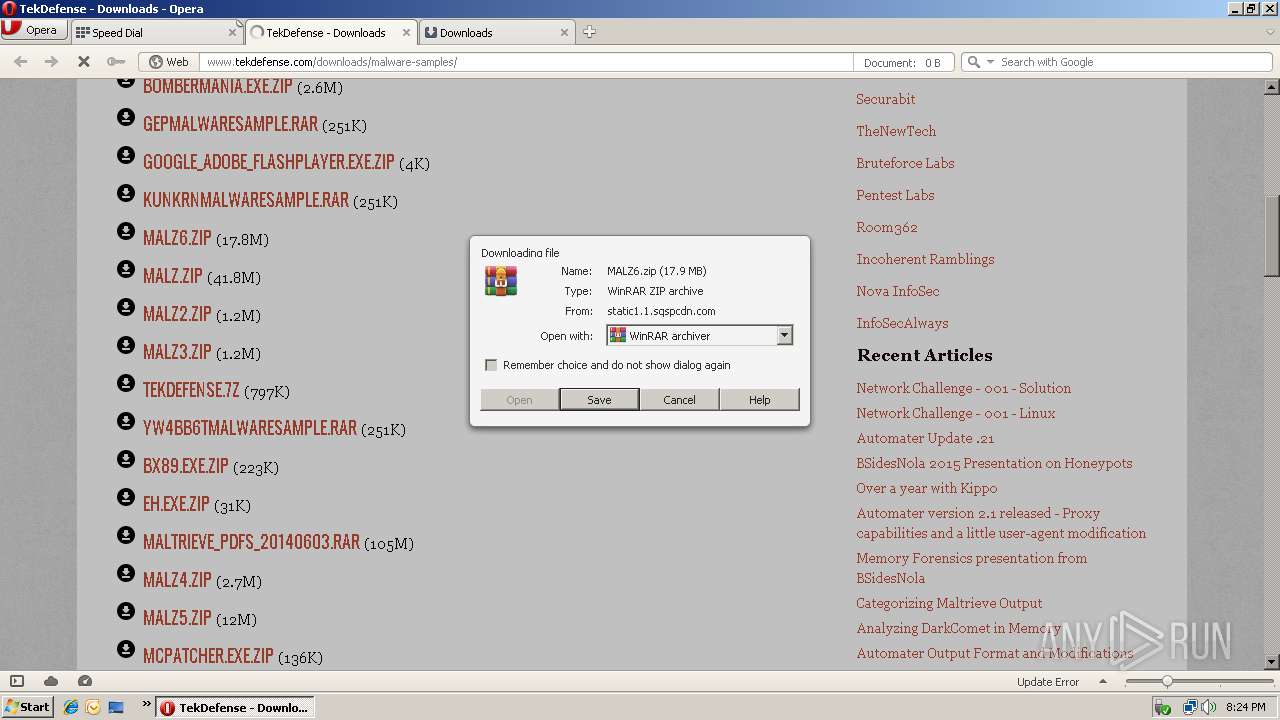Viewport: 1280px width, 720px height.
Task: Click the download icon beside EH.EXE.ZIP
Action: [126, 497]
